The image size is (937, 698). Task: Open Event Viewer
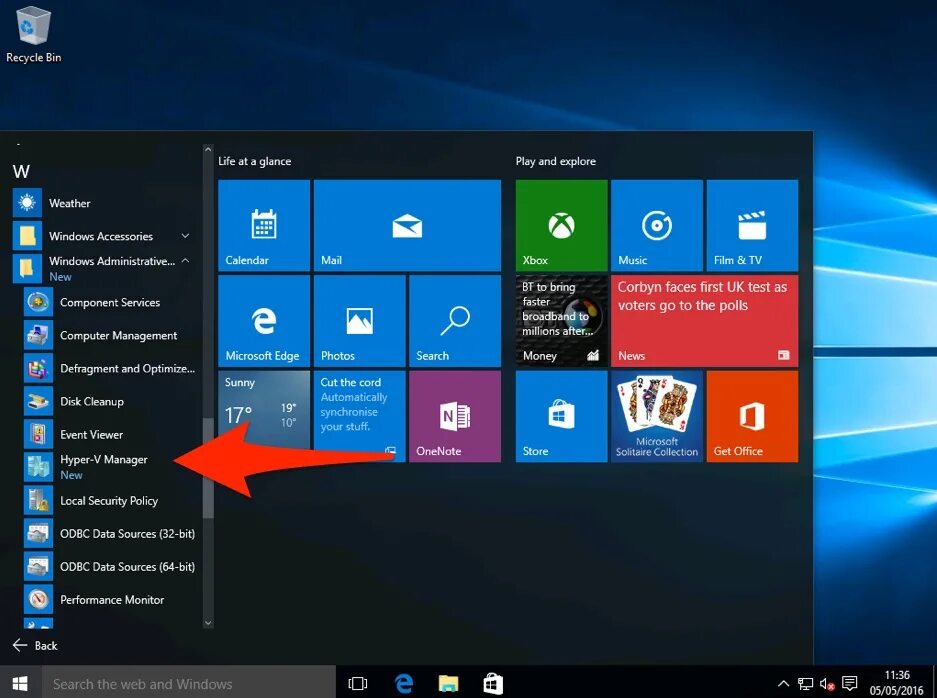[x=111, y=434]
